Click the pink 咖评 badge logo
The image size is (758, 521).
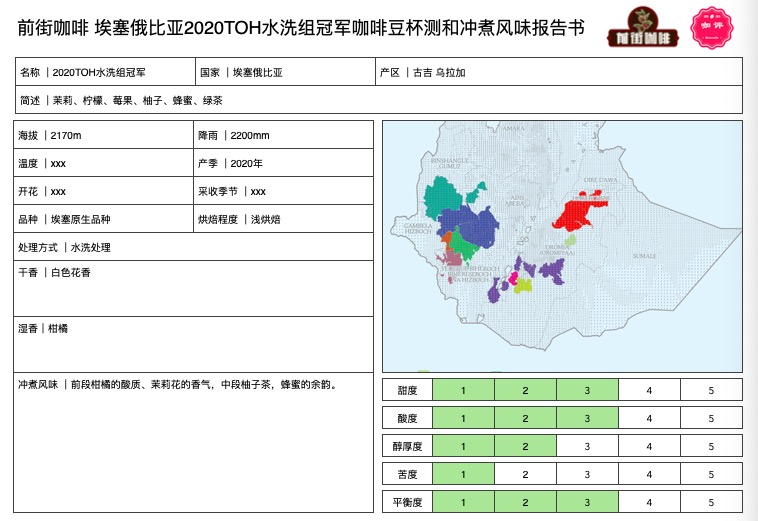(712, 27)
